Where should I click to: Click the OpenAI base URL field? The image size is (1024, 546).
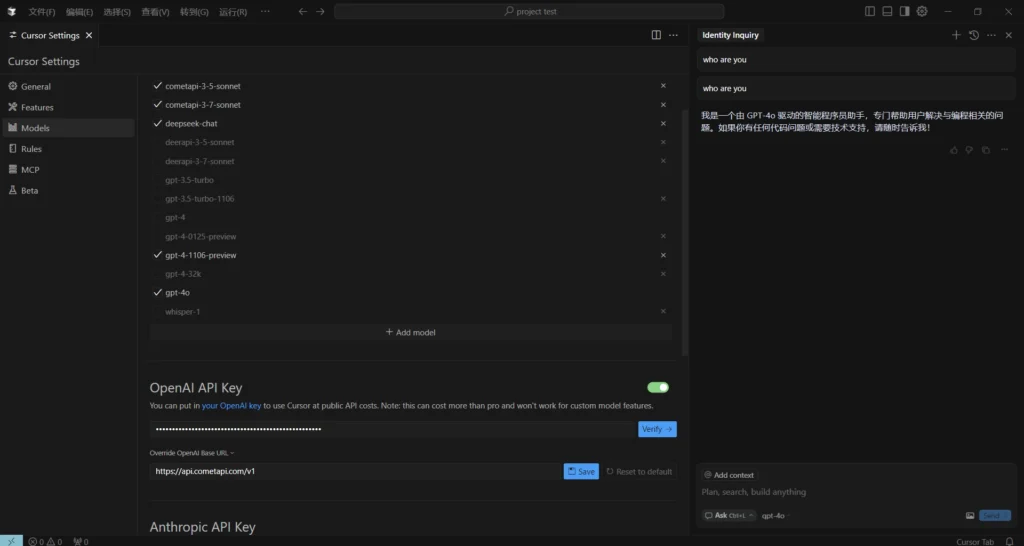click(x=355, y=471)
